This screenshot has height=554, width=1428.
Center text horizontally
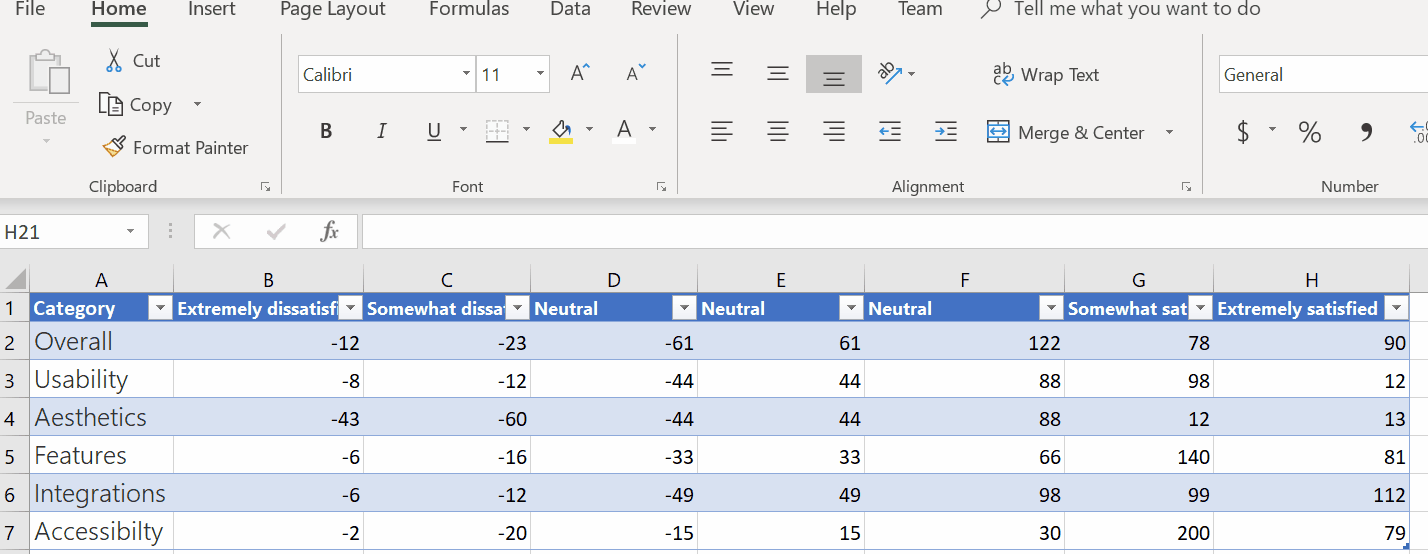click(x=778, y=131)
